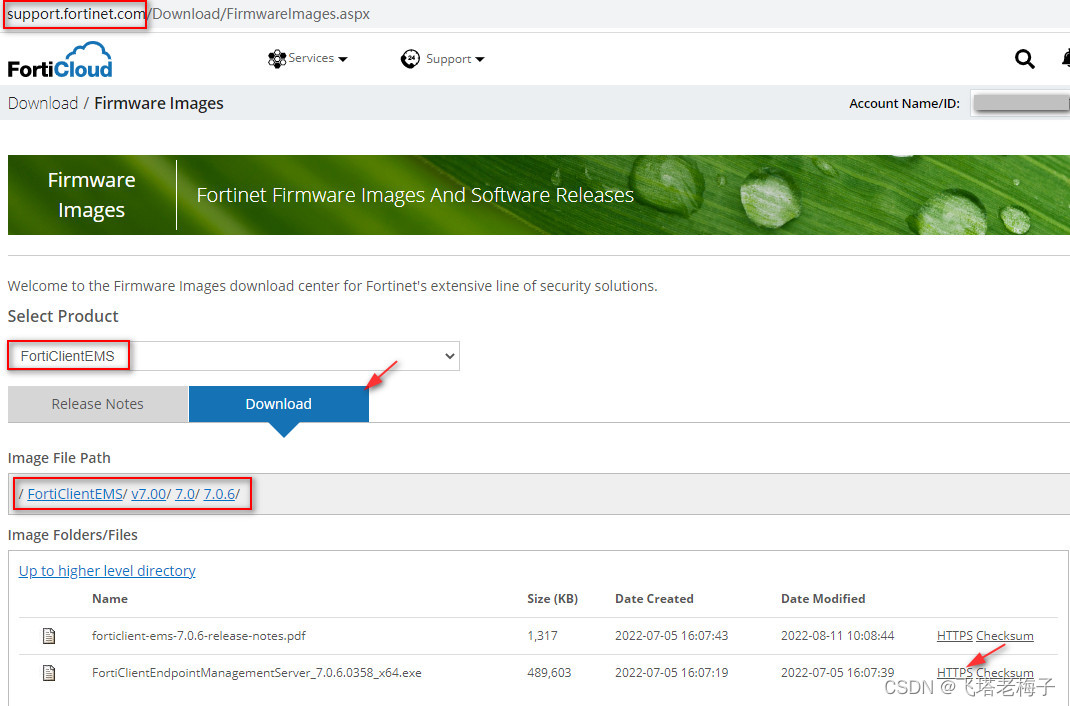Download the x64 exe via HTTPS
The height and width of the screenshot is (706, 1070).
[x=955, y=673]
